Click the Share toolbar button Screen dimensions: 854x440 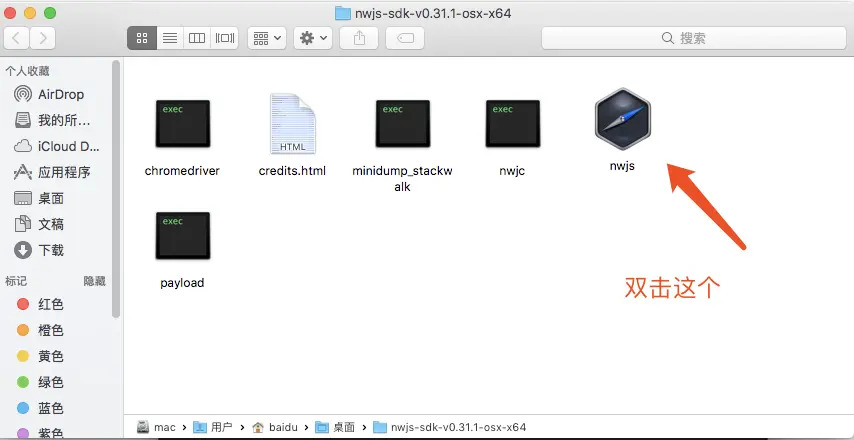click(x=359, y=38)
